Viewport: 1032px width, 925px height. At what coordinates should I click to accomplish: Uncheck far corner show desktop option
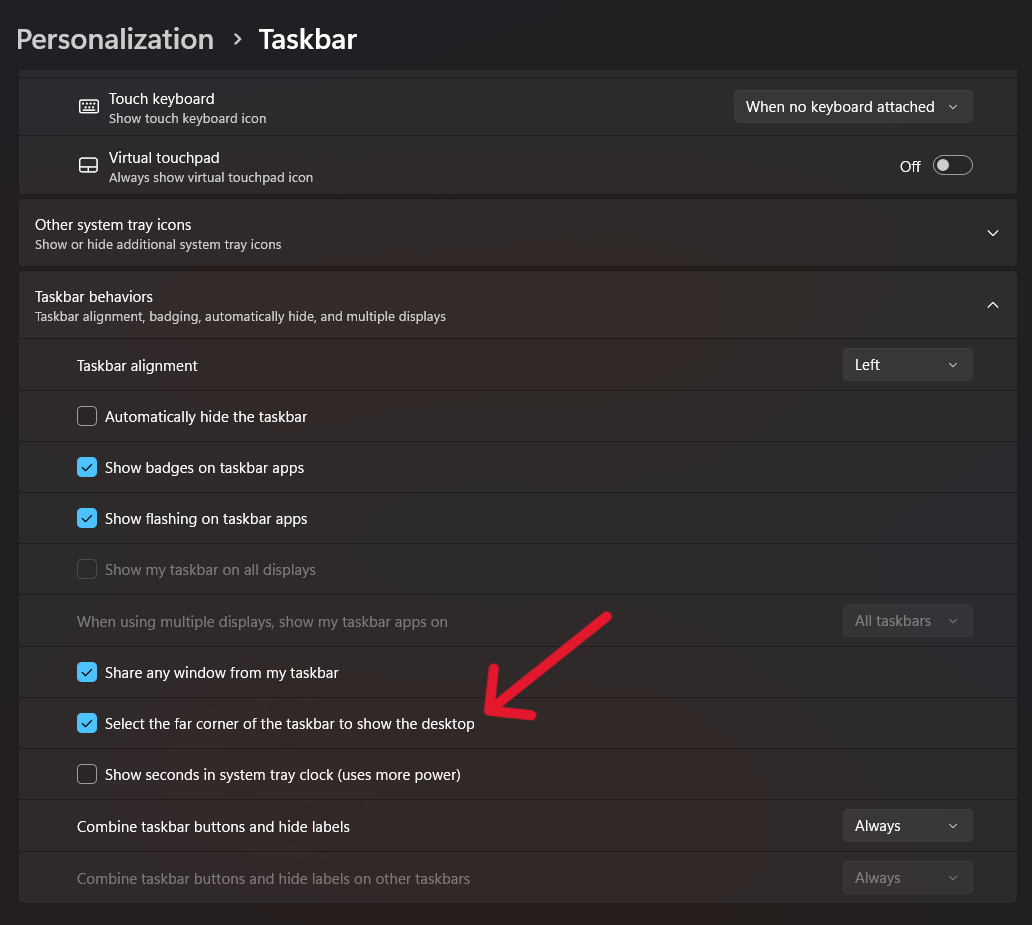(x=87, y=723)
